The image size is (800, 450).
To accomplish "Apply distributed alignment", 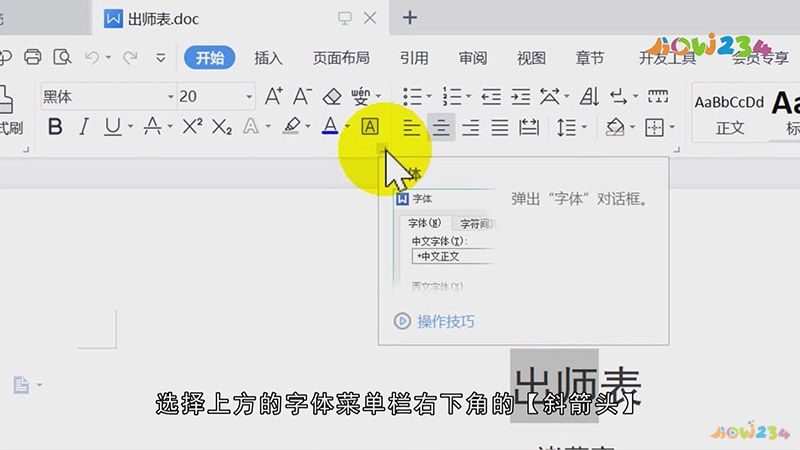I will (x=529, y=127).
